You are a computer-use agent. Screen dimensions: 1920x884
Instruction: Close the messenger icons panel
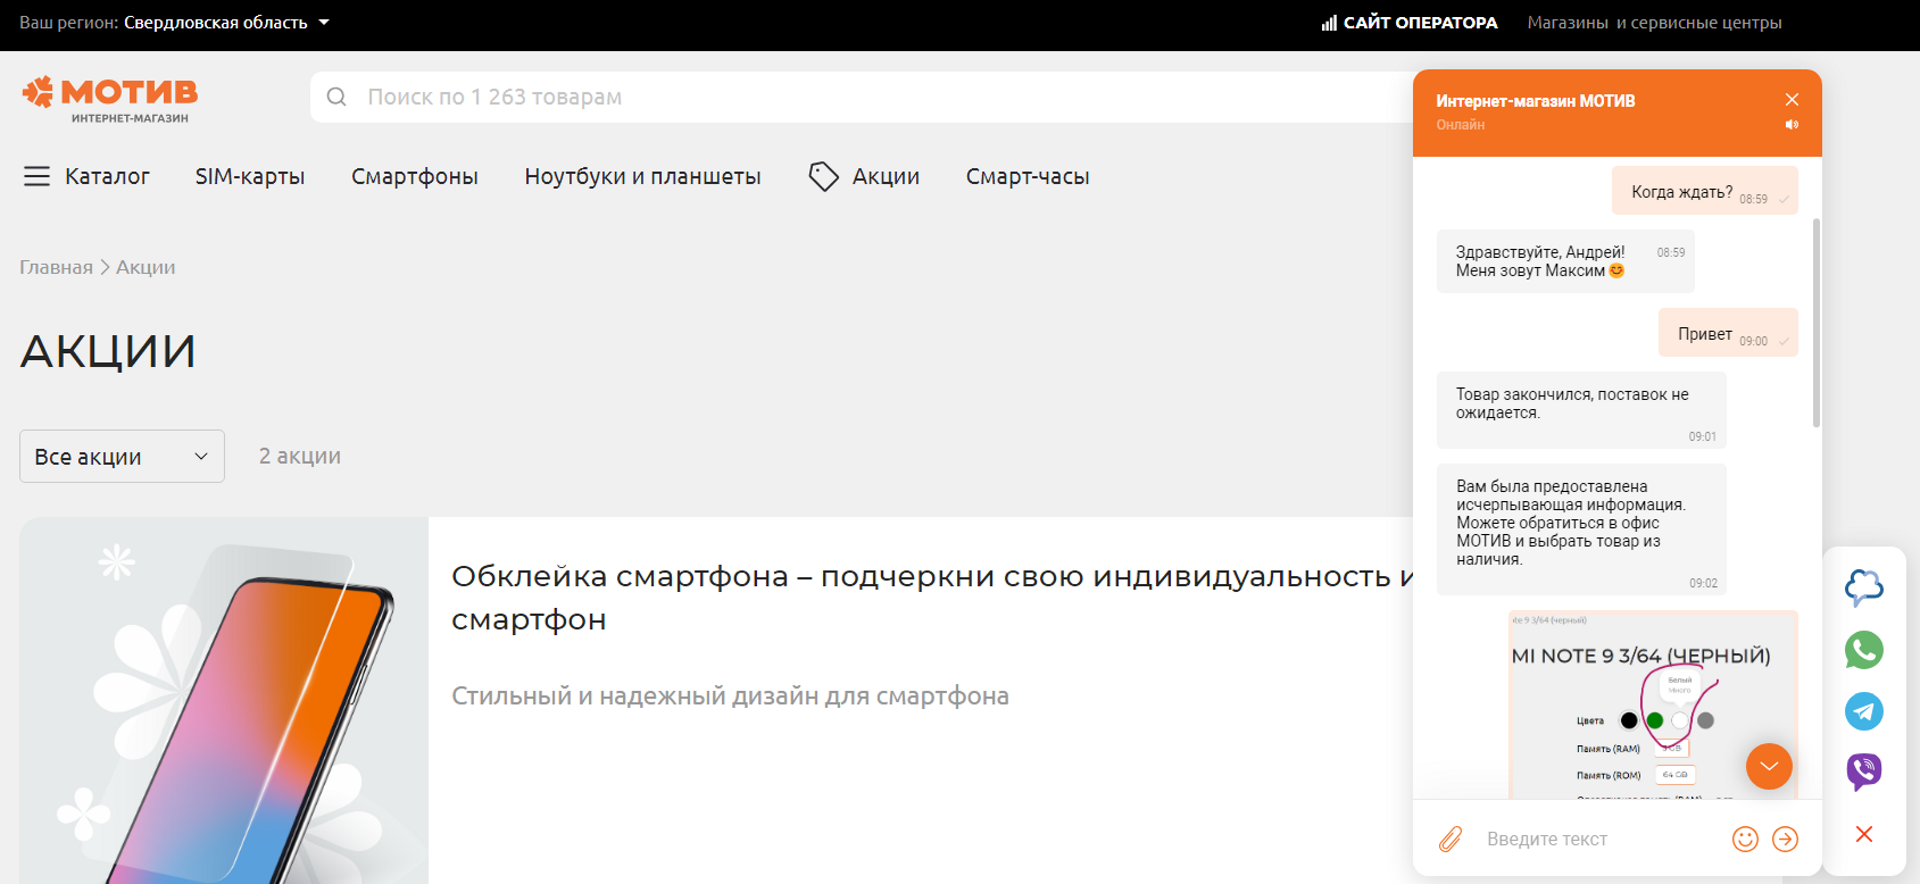tap(1864, 834)
